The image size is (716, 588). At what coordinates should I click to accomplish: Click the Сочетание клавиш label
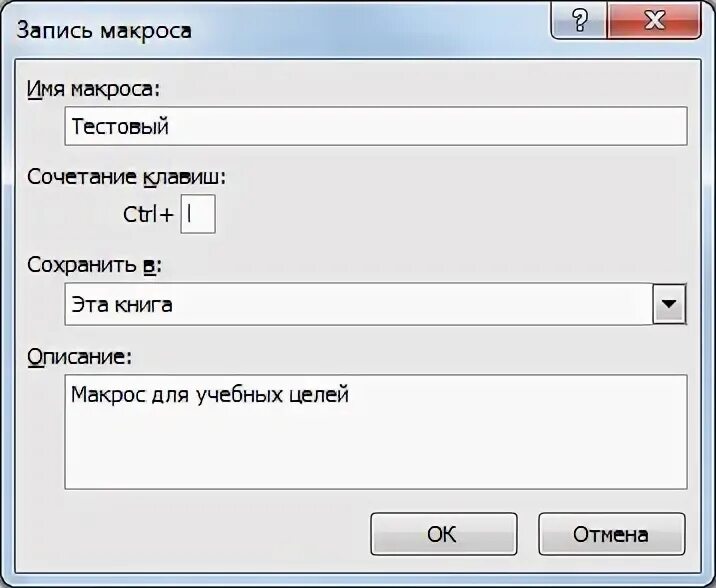[126, 177]
